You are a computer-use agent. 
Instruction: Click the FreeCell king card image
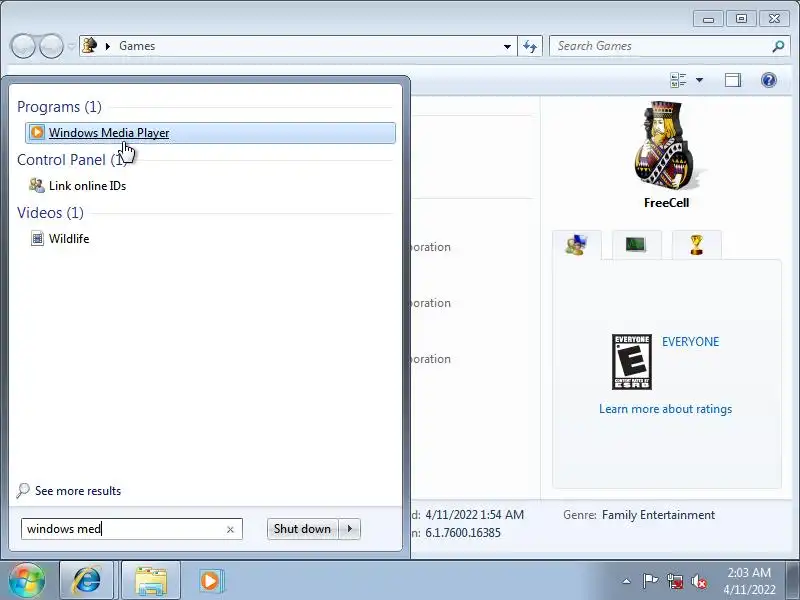coord(664,146)
